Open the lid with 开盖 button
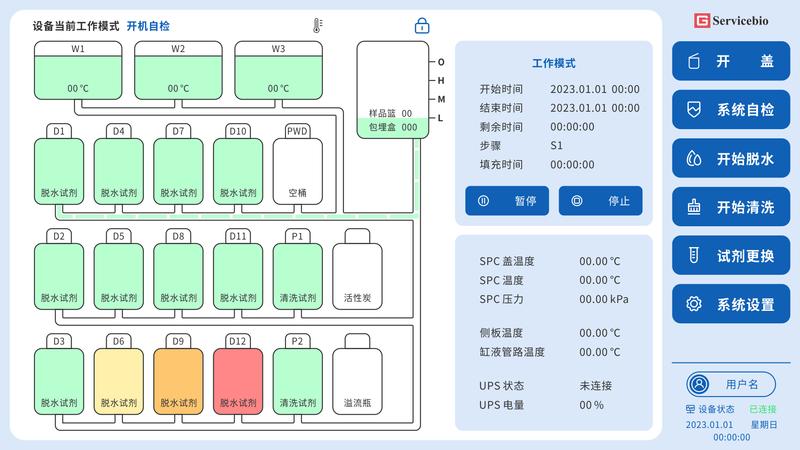This screenshot has width=800, height=450. tap(731, 61)
